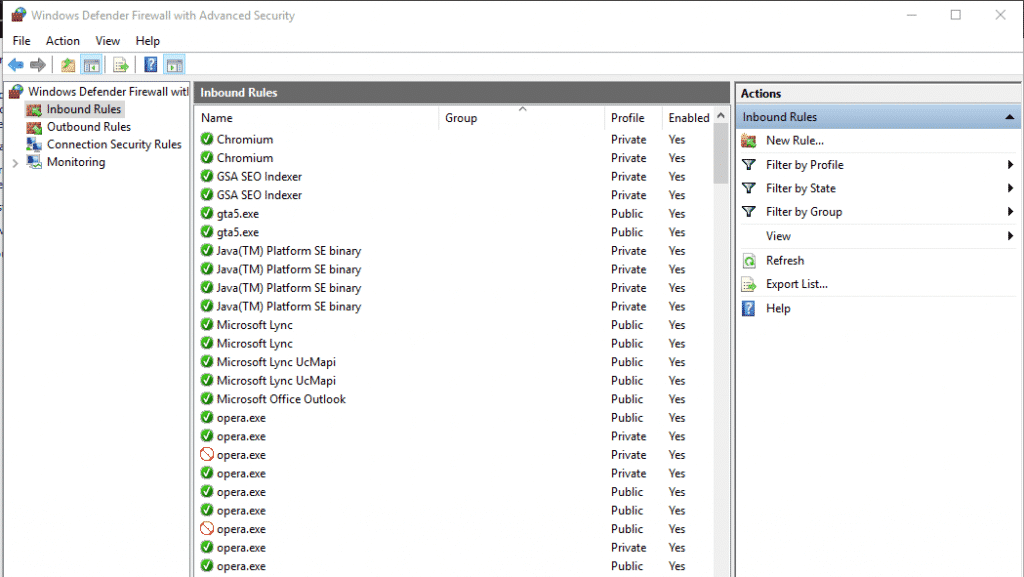Sort rules by the Profile column header
Screen dimensions: 1024x577
click(628, 118)
